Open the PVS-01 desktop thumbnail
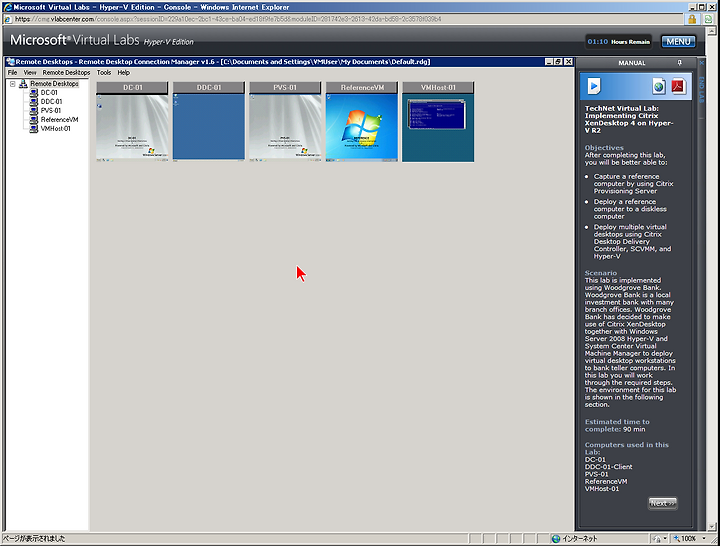This screenshot has width=720, height=546. 285,128
